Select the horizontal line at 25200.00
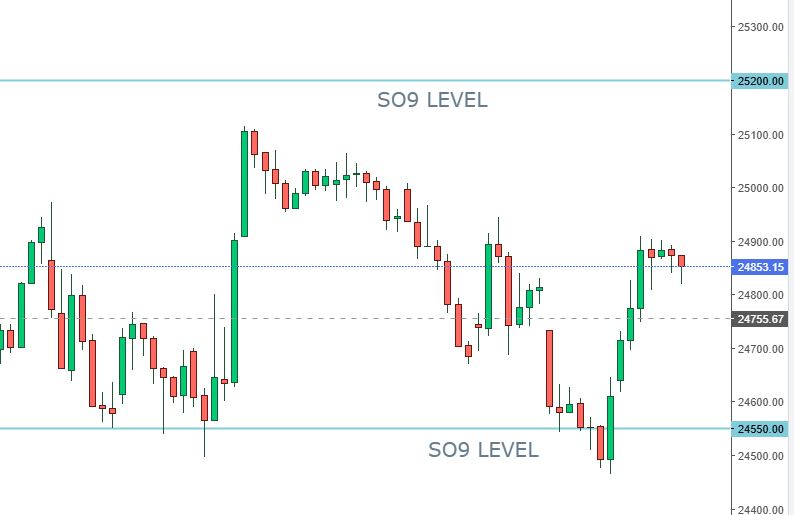The width and height of the screenshot is (794, 515). 366,81
